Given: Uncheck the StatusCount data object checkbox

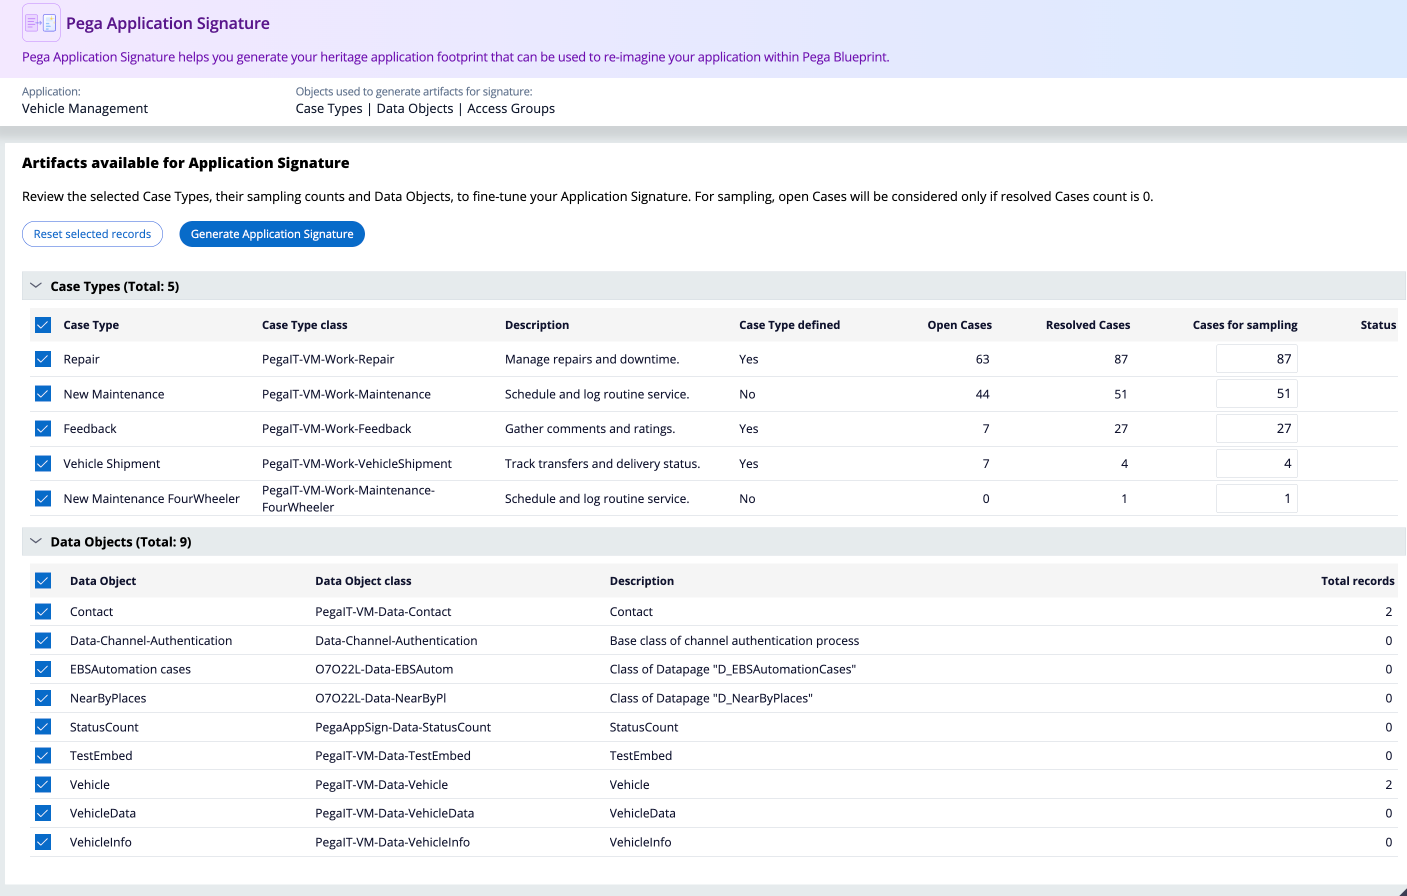Looking at the screenshot, I should 43,727.
